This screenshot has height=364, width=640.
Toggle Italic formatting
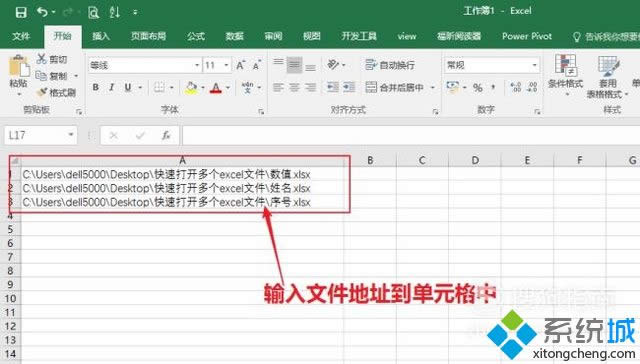[111, 87]
